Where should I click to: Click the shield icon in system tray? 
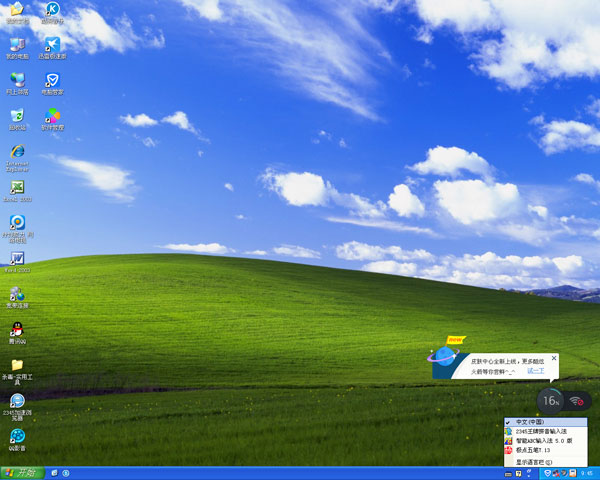[x=548, y=473]
